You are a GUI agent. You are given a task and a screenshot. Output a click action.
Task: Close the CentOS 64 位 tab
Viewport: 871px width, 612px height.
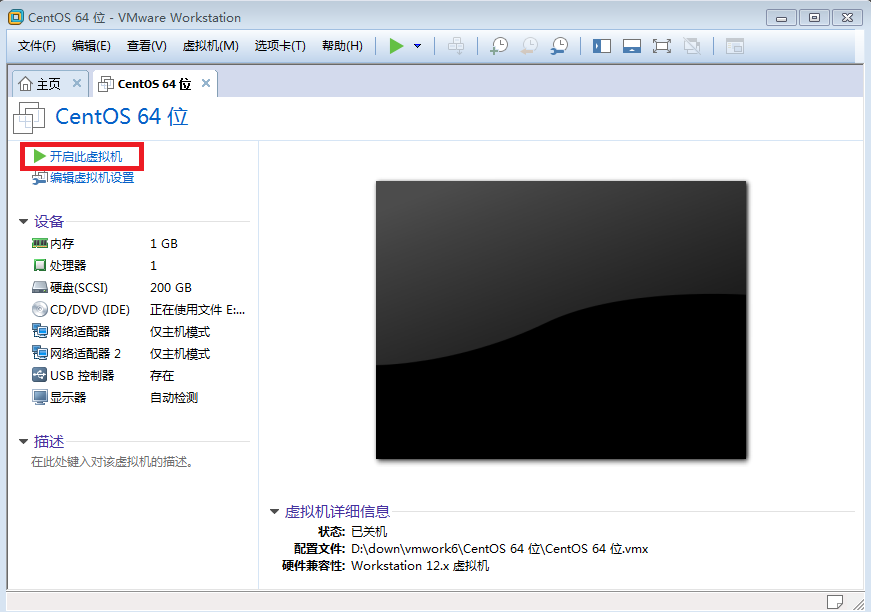point(206,83)
